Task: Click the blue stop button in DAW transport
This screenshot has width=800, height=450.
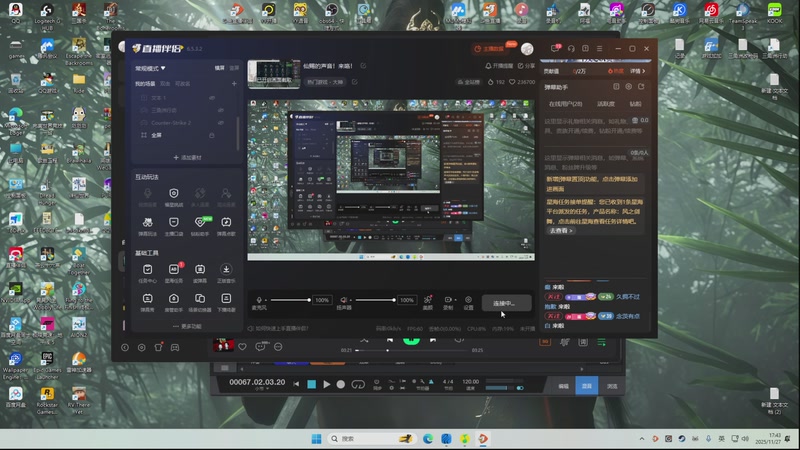Action: point(312,384)
